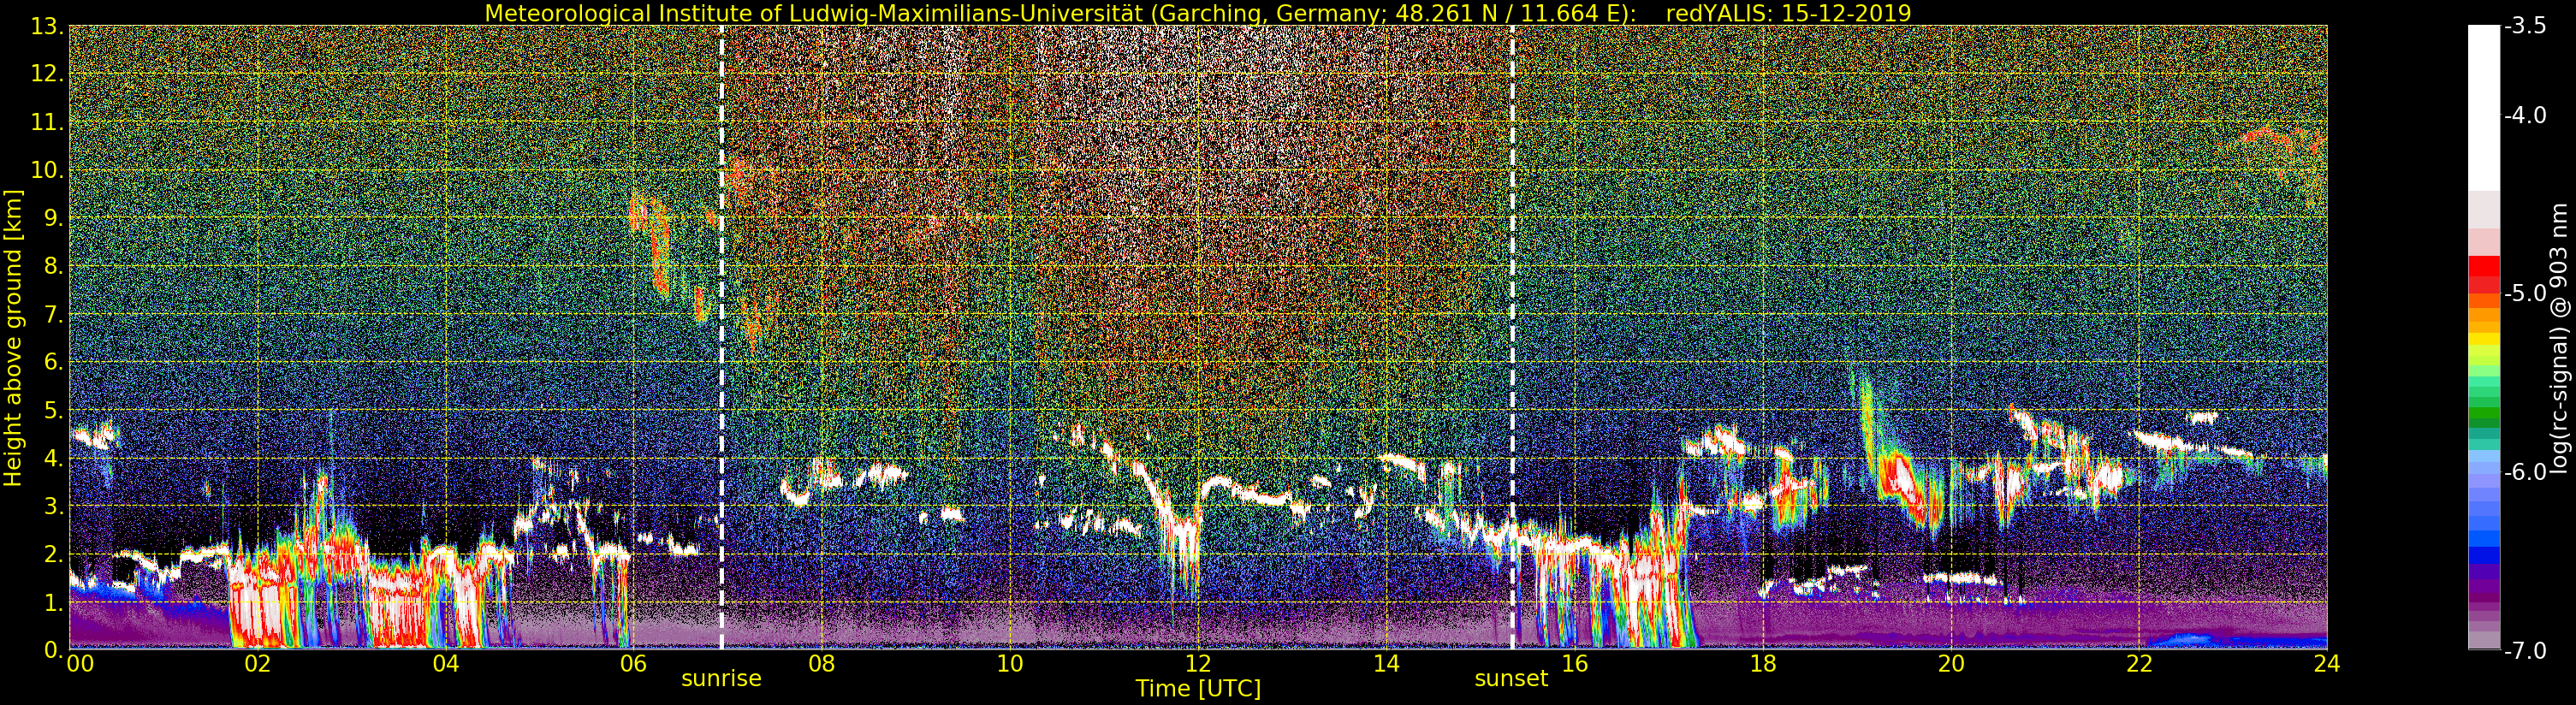Image resolution: width=2576 pixels, height=705 pixels.
Task: Click the '2.' height axis tick label
Action: coord(53,554)
